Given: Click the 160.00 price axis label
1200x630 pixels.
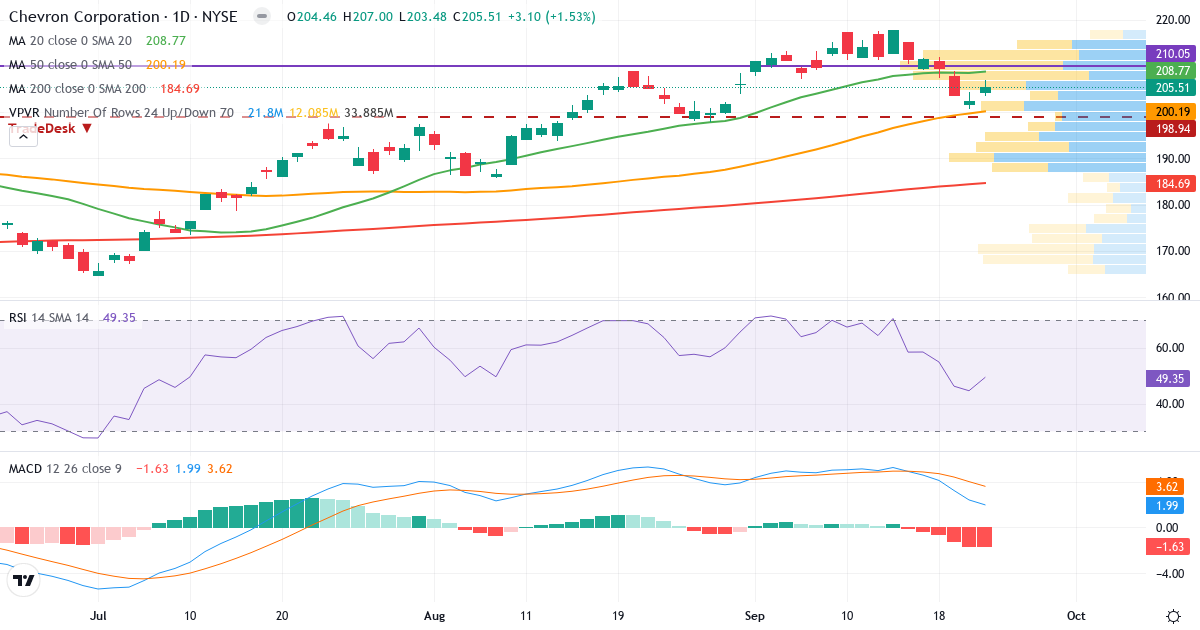Looking at the screenshot, I should click(1171, 297).
